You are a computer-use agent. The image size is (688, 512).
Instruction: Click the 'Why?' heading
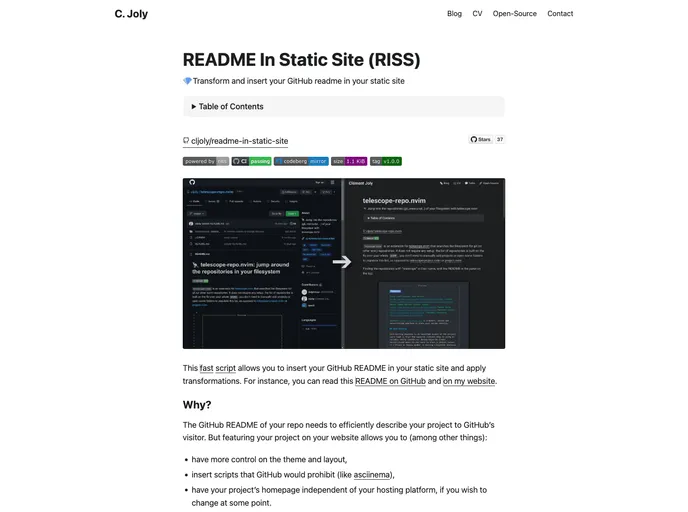(197, 405)
